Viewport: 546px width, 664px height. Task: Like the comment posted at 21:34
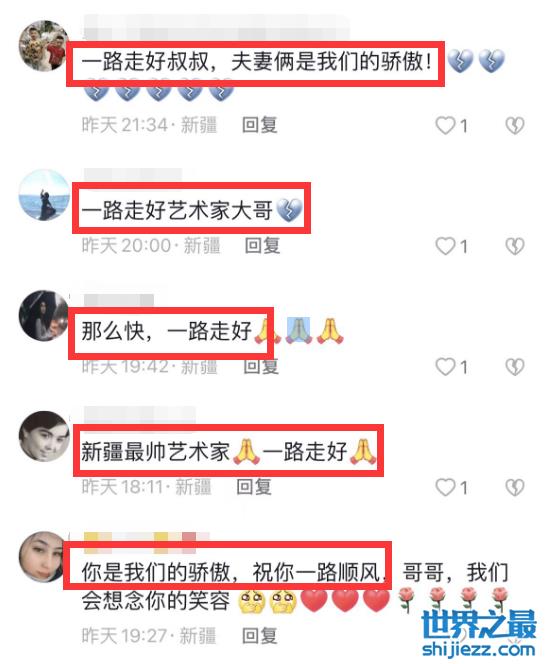click(x=445, y=125)
